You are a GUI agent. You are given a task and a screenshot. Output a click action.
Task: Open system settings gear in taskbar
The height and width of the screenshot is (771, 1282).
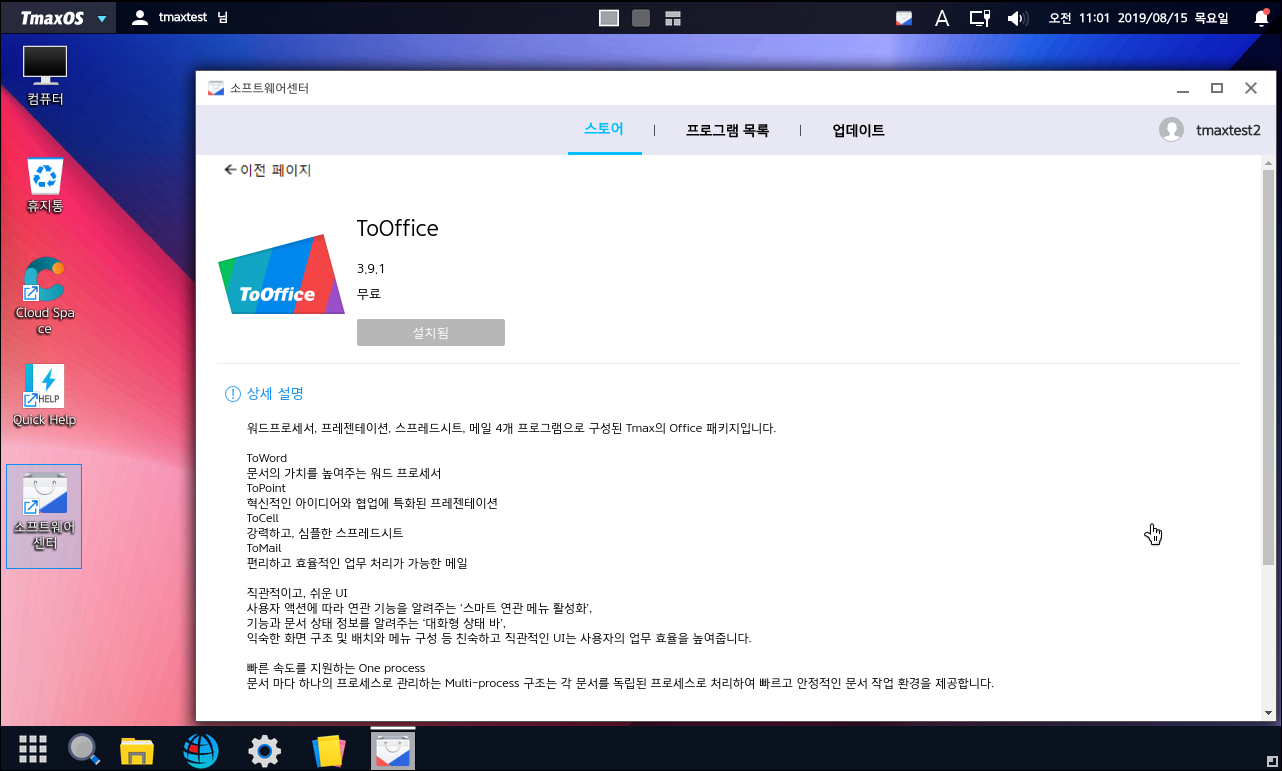click(x=264, y=750)
